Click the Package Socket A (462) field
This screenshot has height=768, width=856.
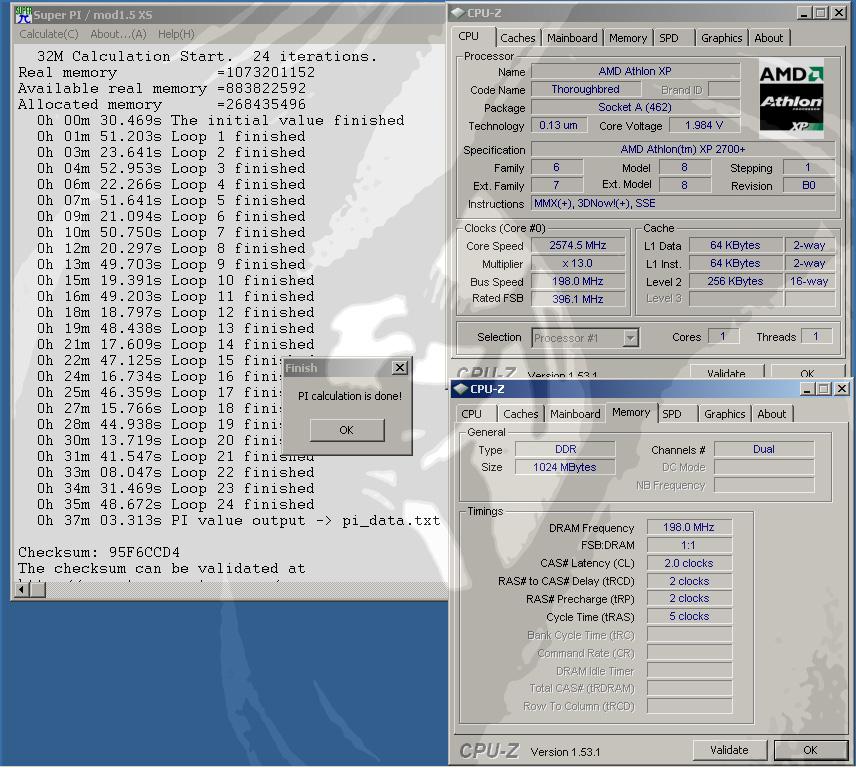[x=635, y=108]
